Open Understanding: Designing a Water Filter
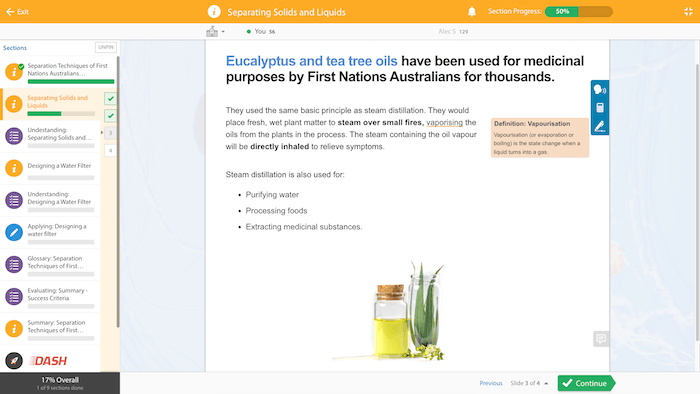 pyautogui.click(x=50, y=200)
